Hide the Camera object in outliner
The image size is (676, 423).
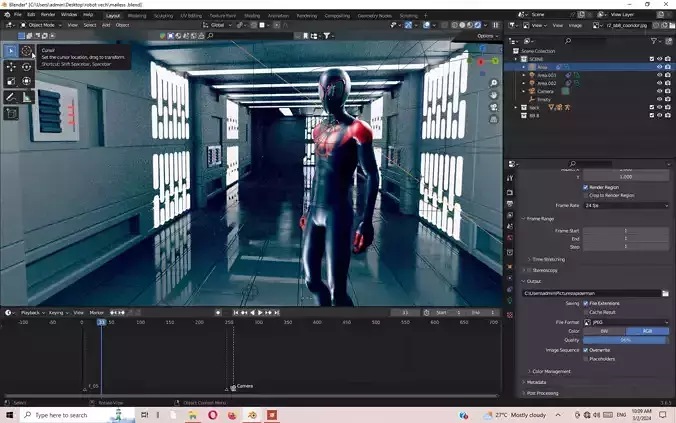659,91
